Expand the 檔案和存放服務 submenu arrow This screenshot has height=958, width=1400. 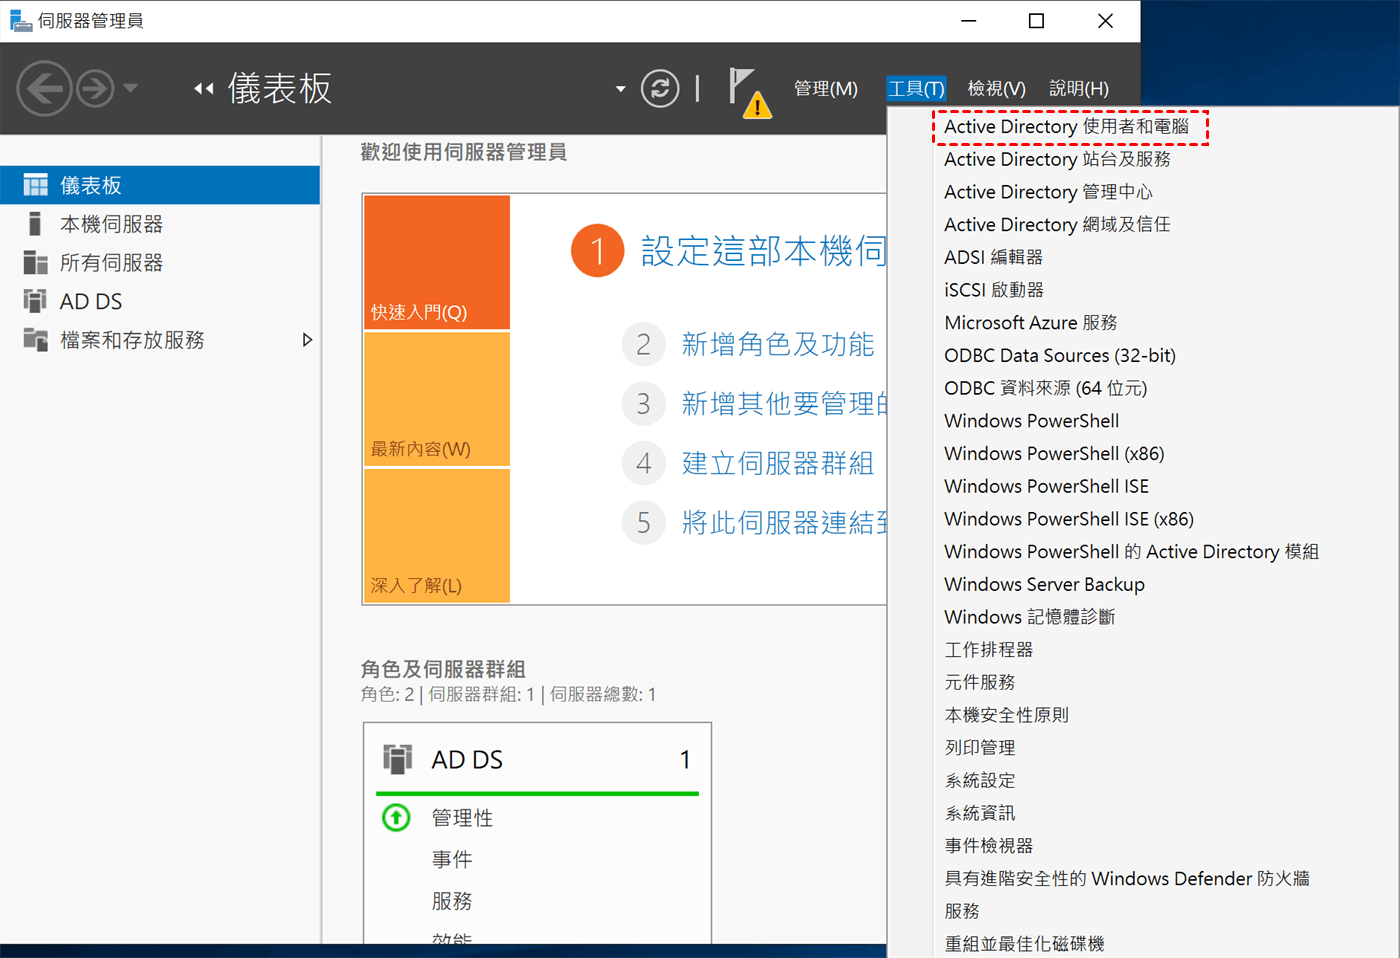pos(307,340)
